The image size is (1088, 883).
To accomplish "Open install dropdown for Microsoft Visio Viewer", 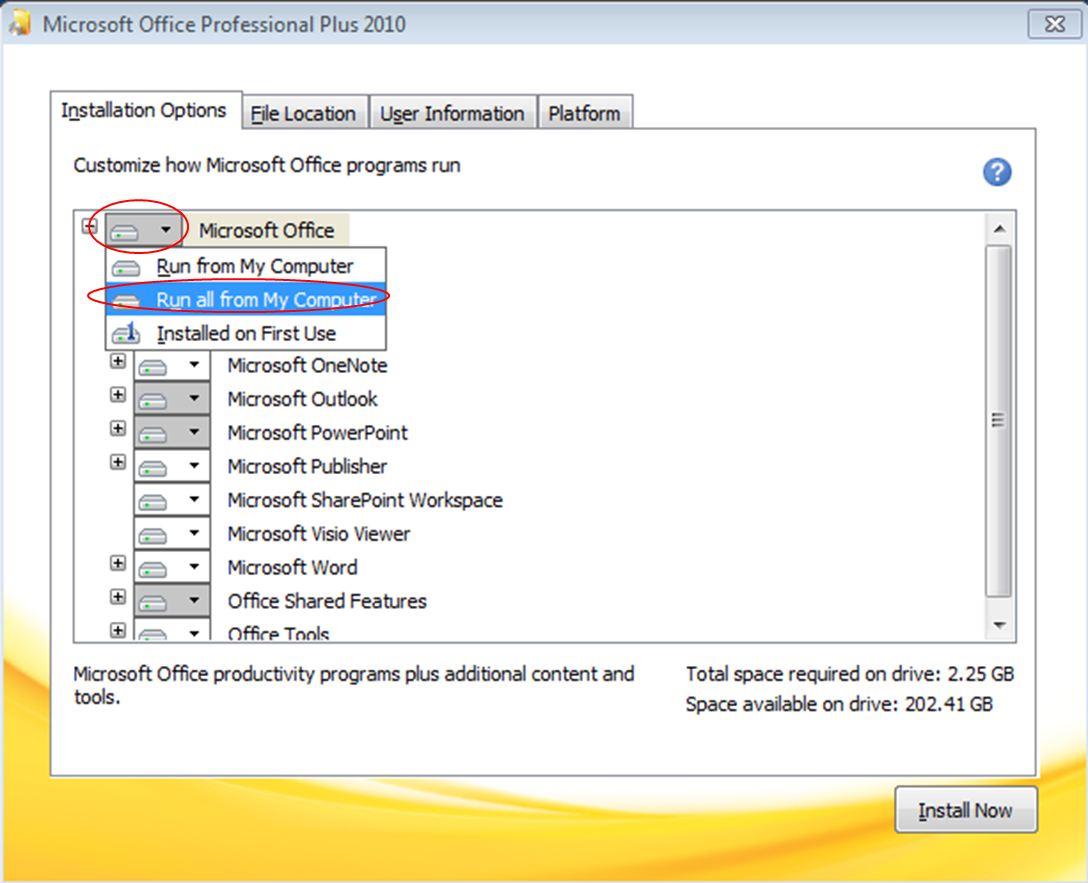I will coord(172,533).
